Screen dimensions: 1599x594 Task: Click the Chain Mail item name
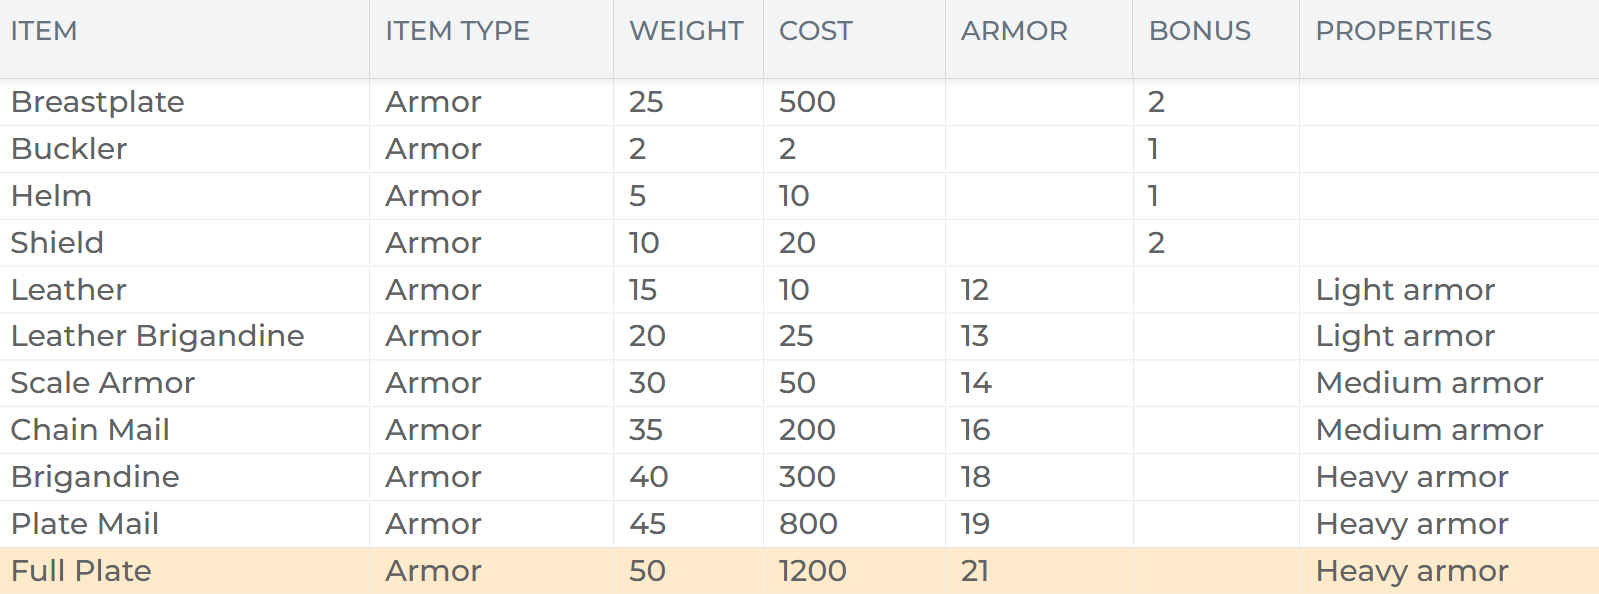tap(90, 430)
